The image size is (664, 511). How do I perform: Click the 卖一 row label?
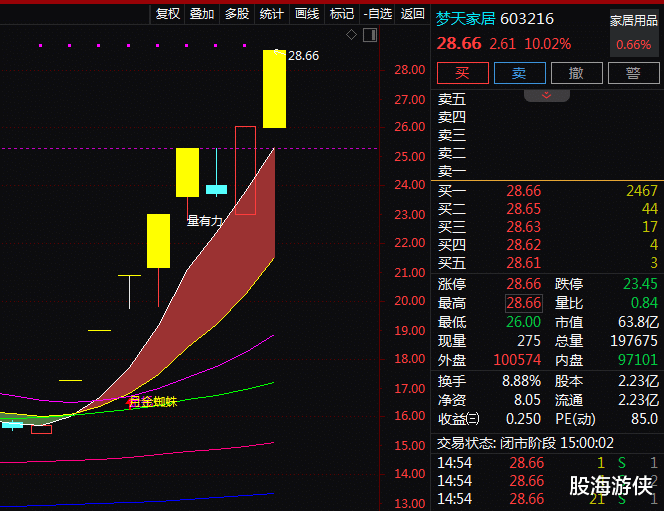tap(452, 171)
